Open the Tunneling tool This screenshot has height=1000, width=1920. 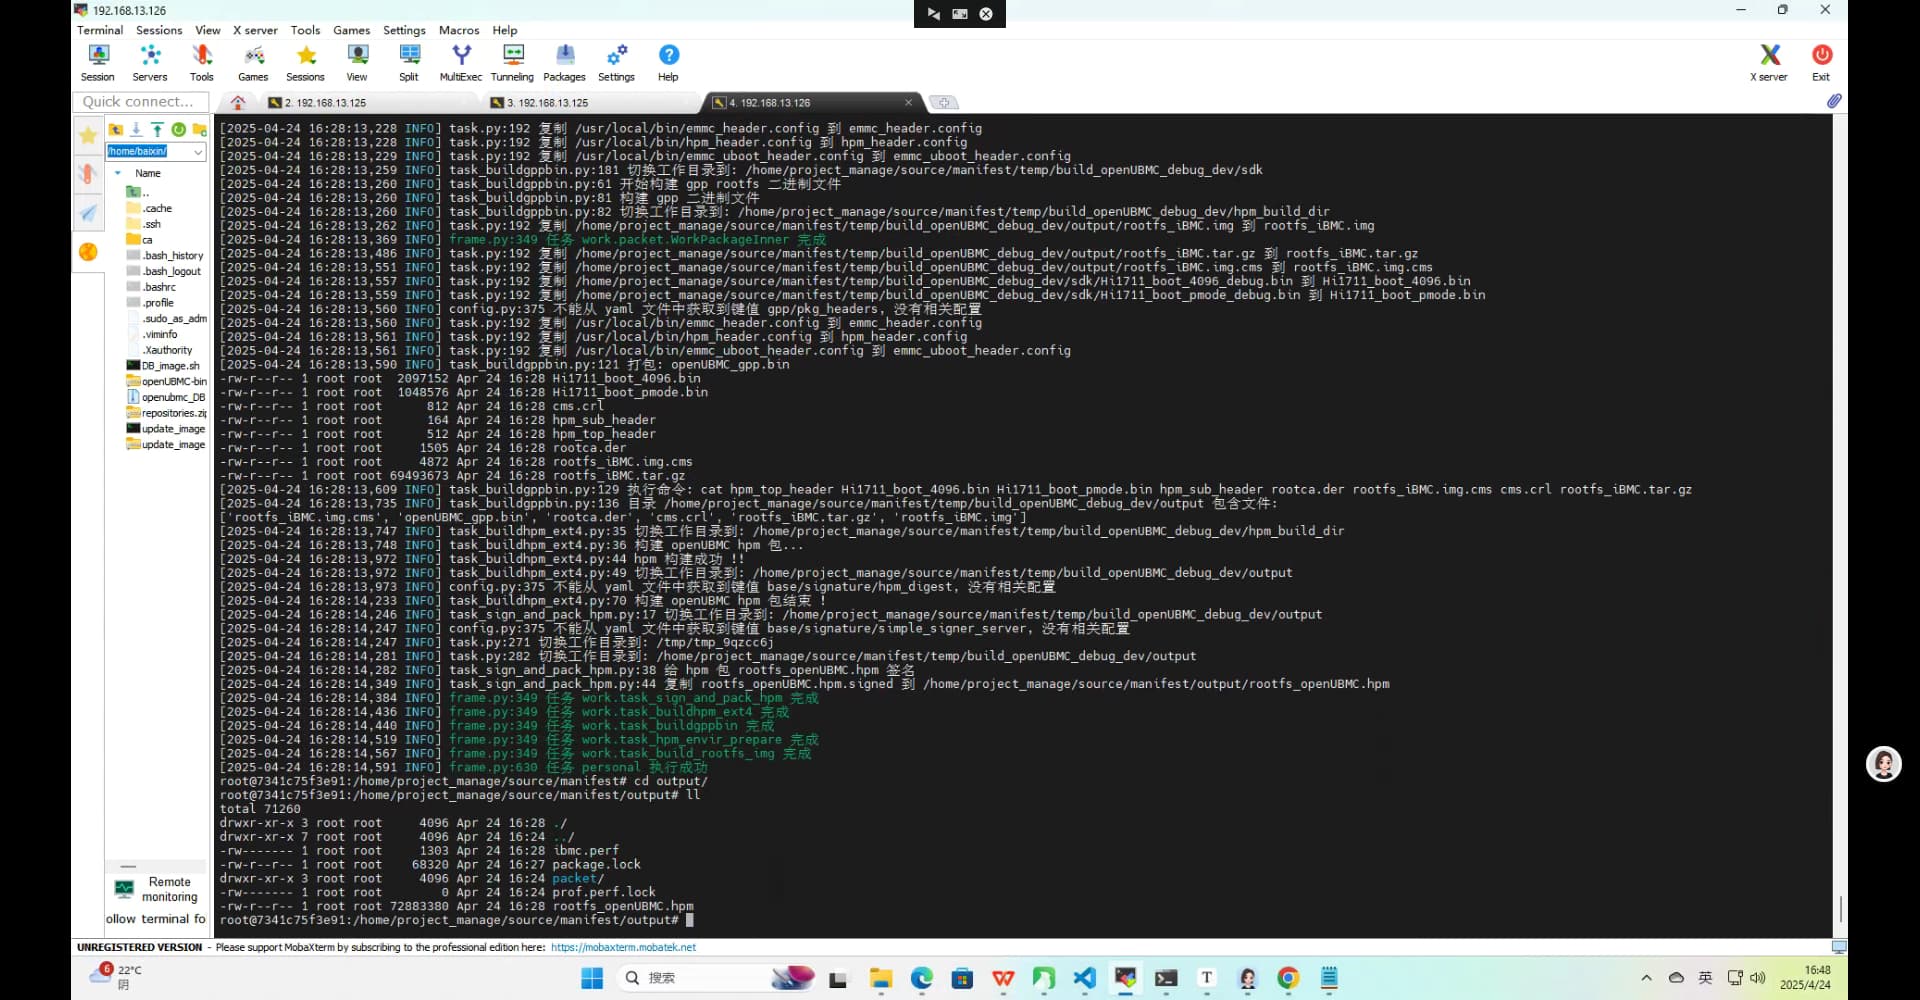(512, 62)
